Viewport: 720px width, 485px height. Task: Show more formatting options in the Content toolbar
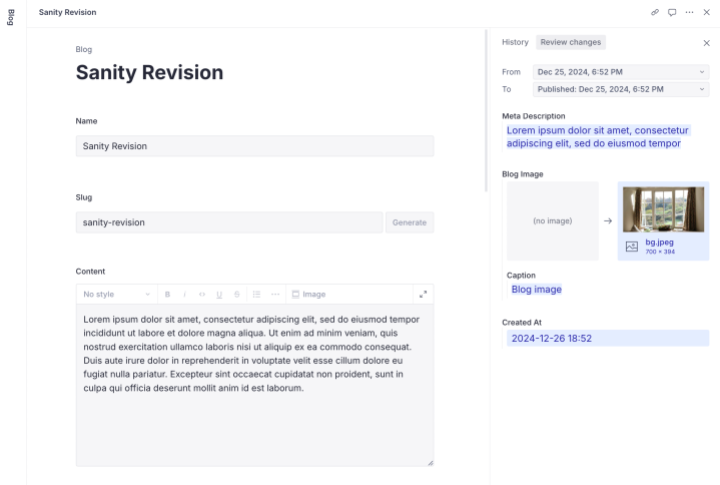(275, 294)
